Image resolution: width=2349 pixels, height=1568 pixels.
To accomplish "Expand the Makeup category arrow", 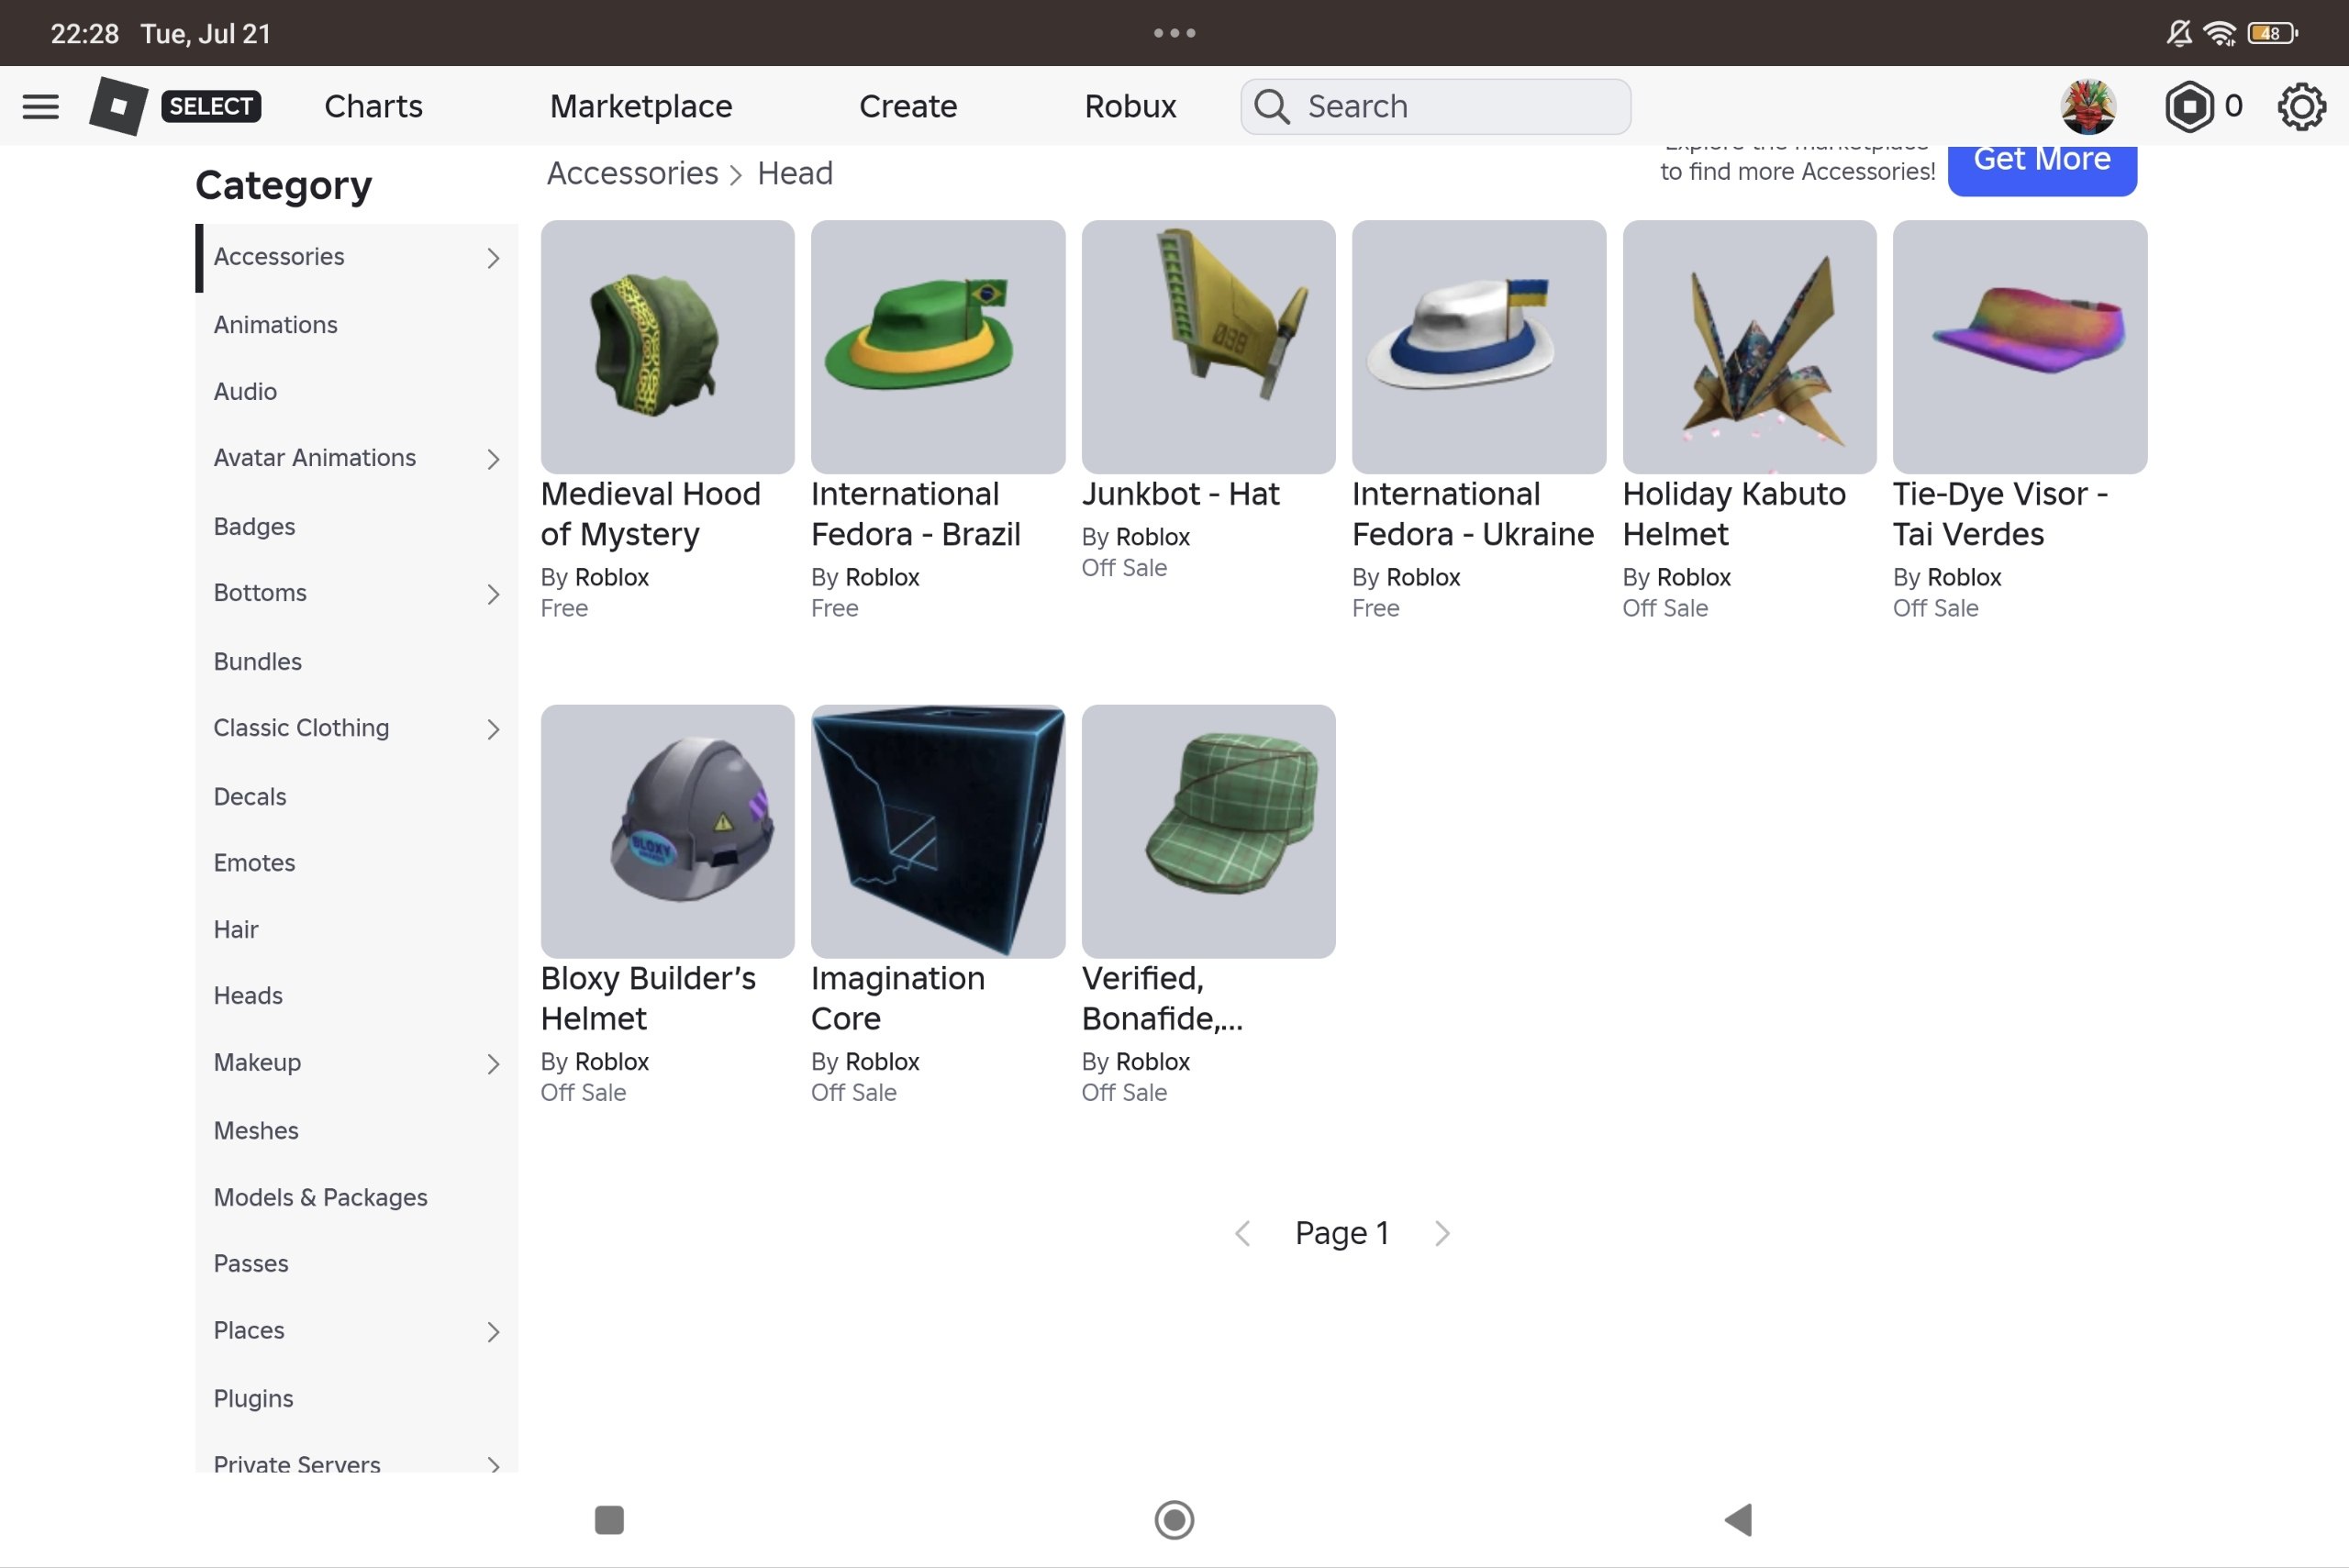I will pyautogui.click(x=493, y=1063).
